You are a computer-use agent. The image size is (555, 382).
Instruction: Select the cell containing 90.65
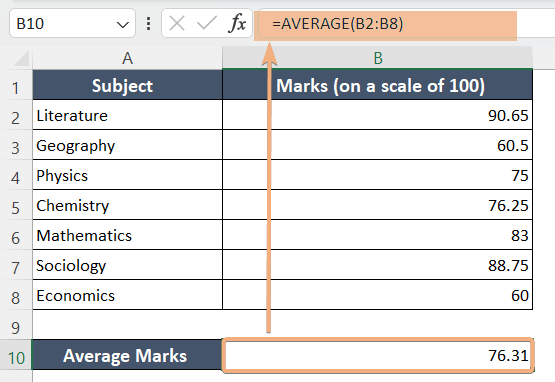(377, 115)
